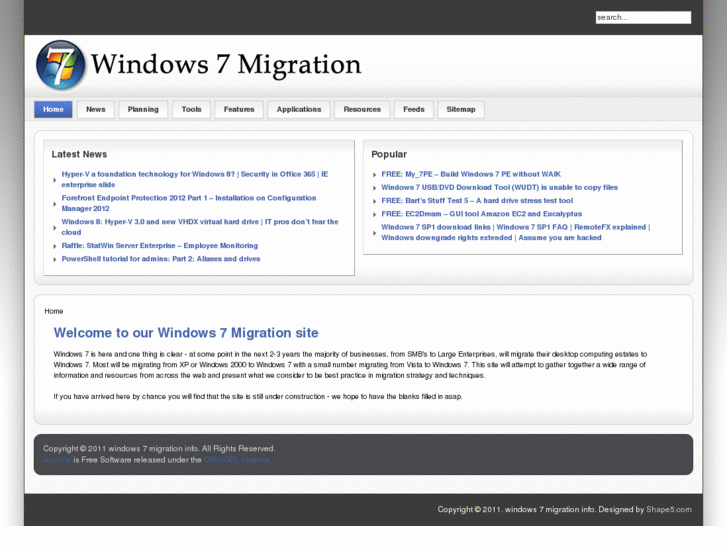Open Raffle StatWin Server Enterprise link
The width and height of the screenshot is (727, 545).
point(159,246)
